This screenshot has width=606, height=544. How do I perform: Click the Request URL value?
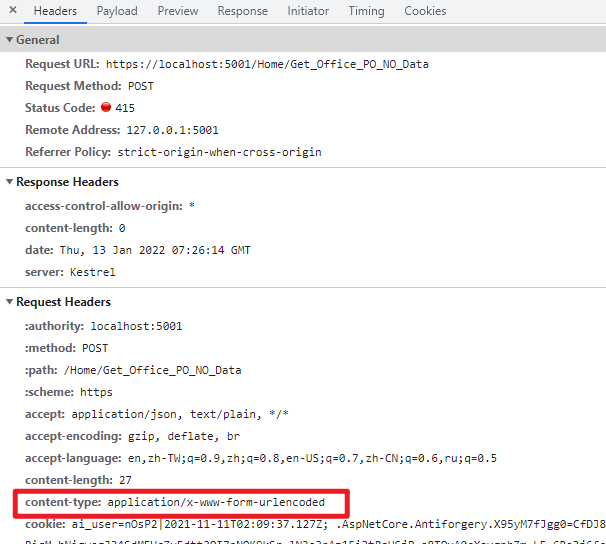point(267,64)
